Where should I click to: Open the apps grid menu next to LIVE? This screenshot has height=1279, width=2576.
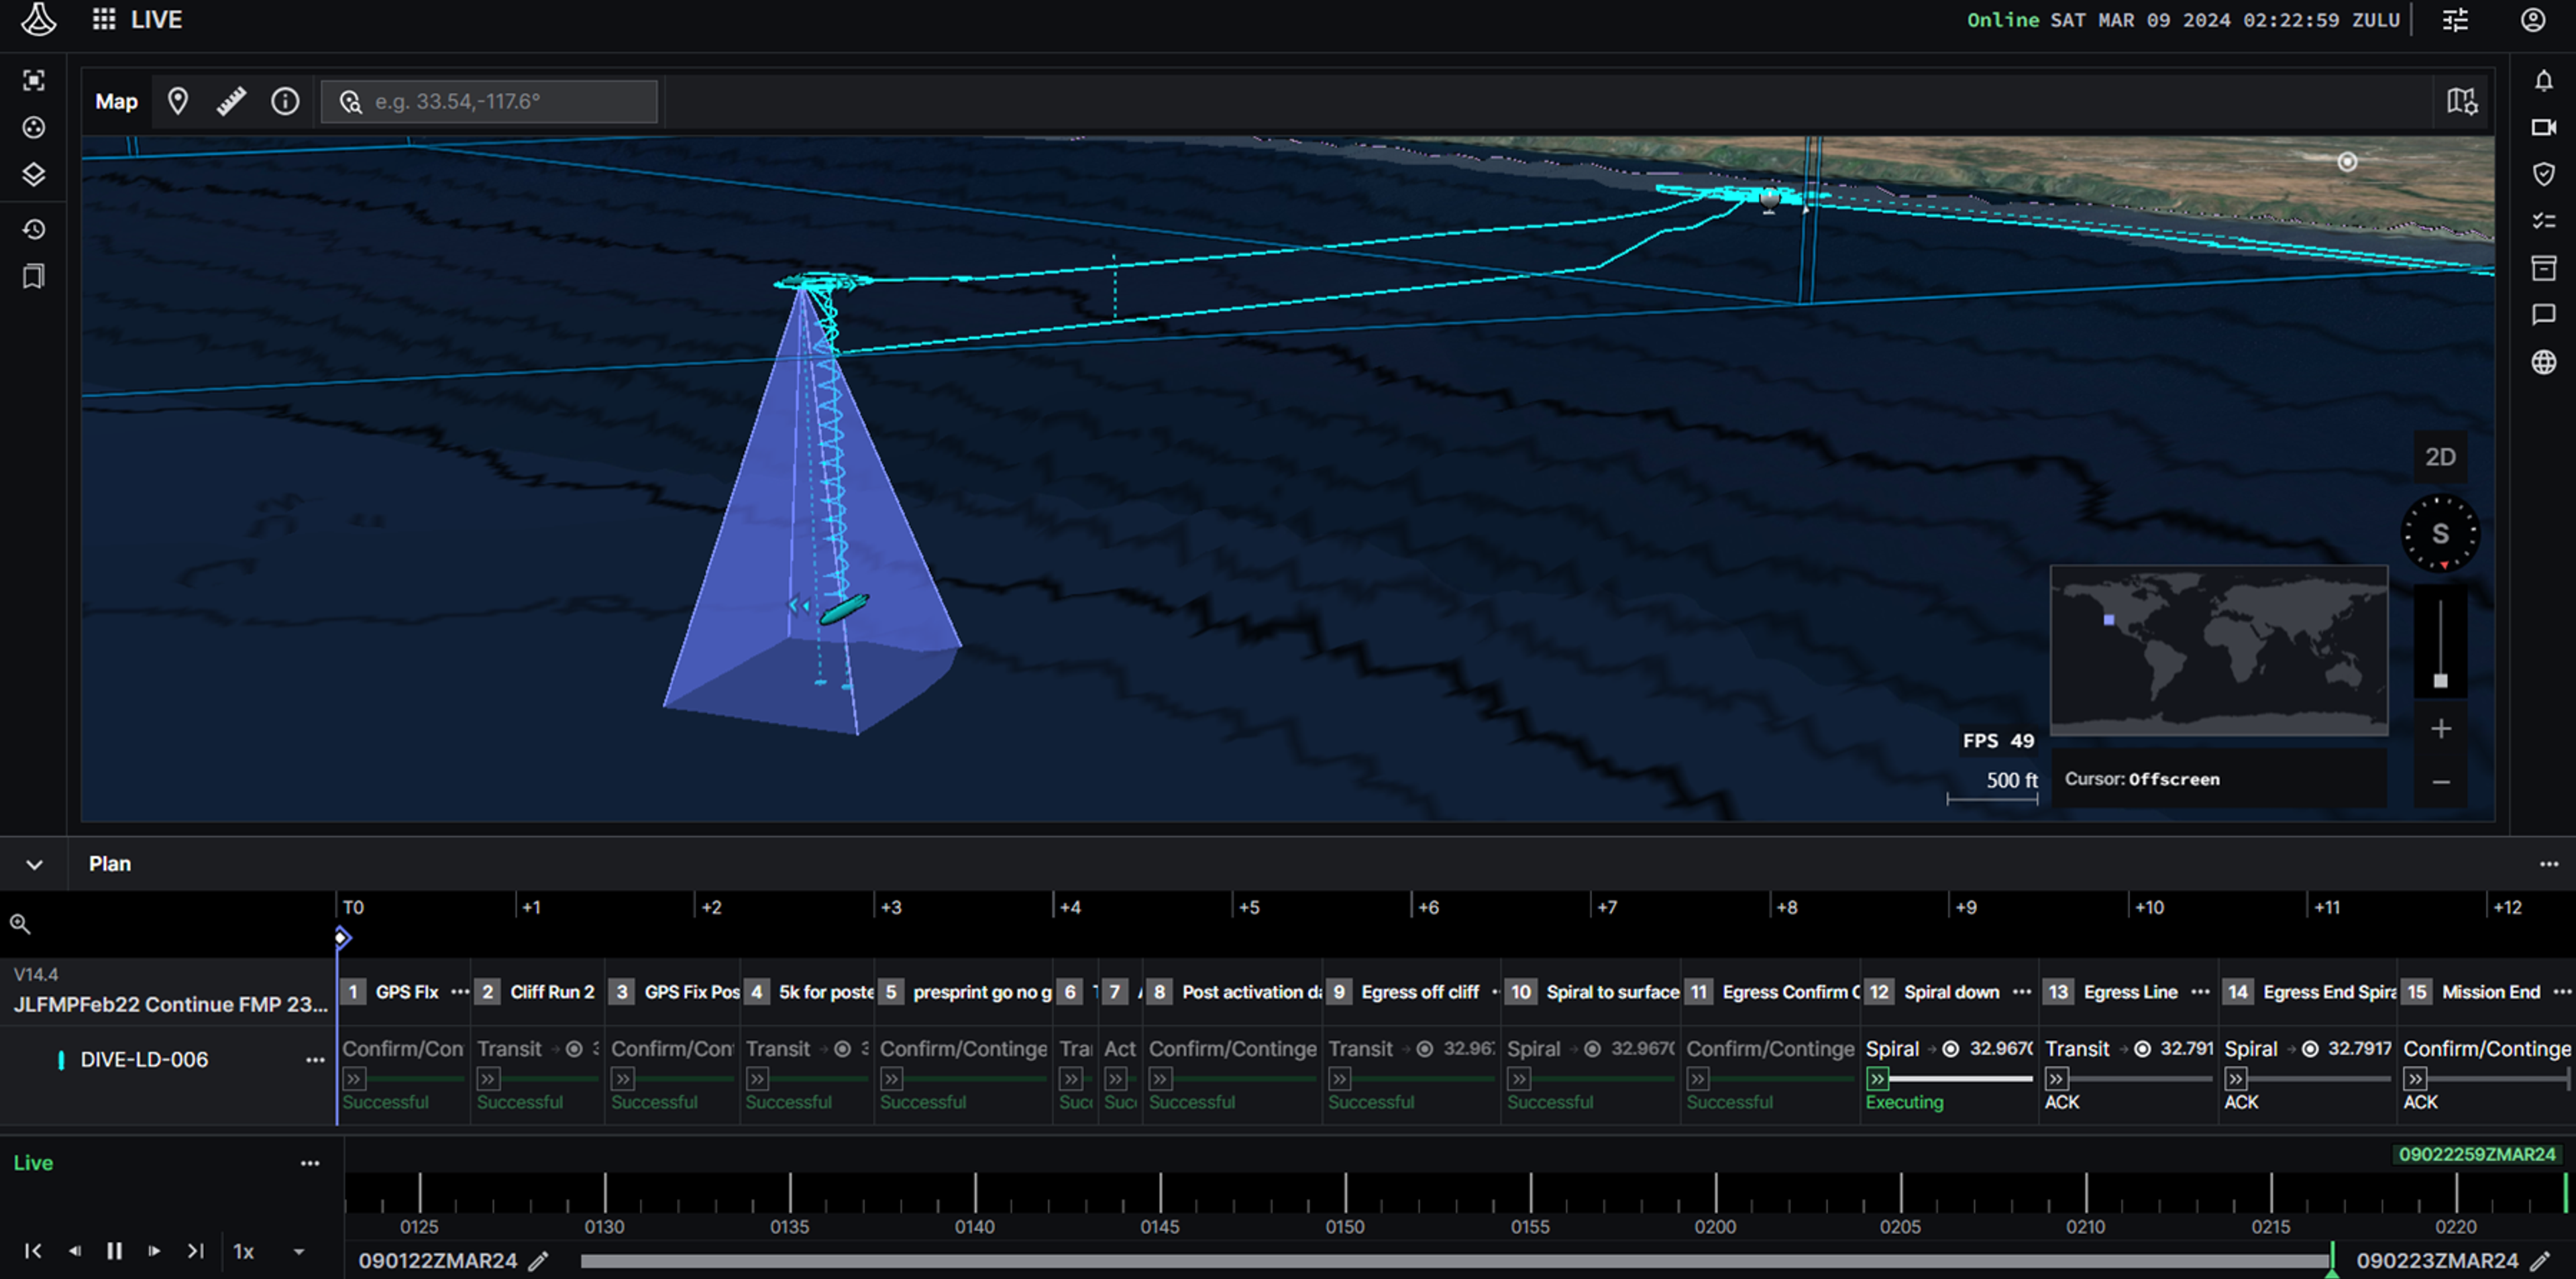point(104,20)
